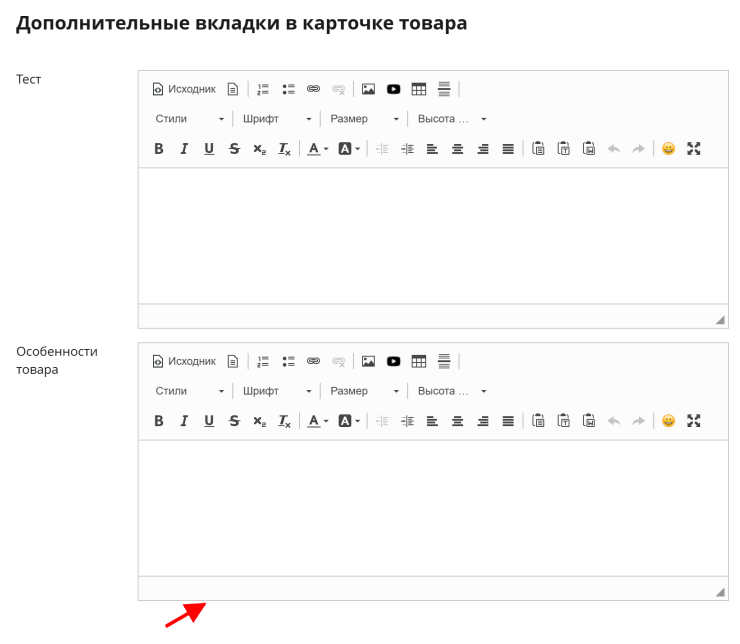Screen dimensions: 740x644
Task: Insert numbered list in Тест editor
Action: click(263, 89)
